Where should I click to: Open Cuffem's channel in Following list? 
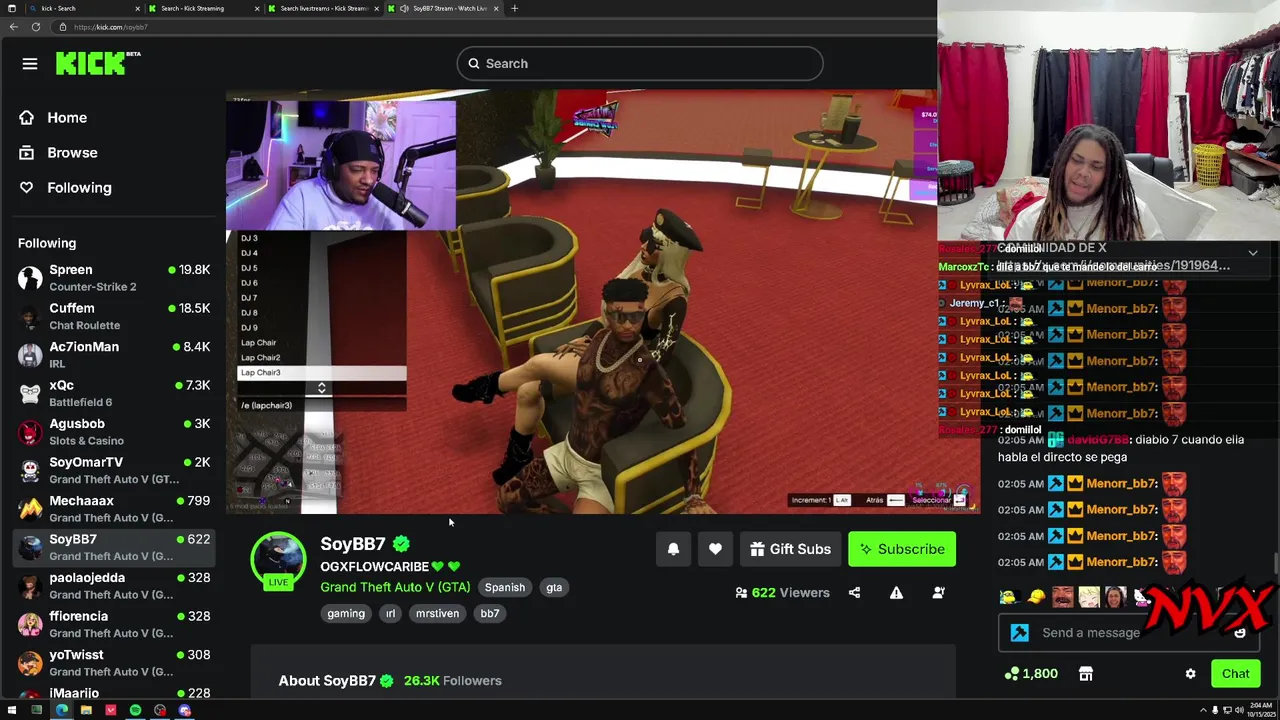point(115,316)
